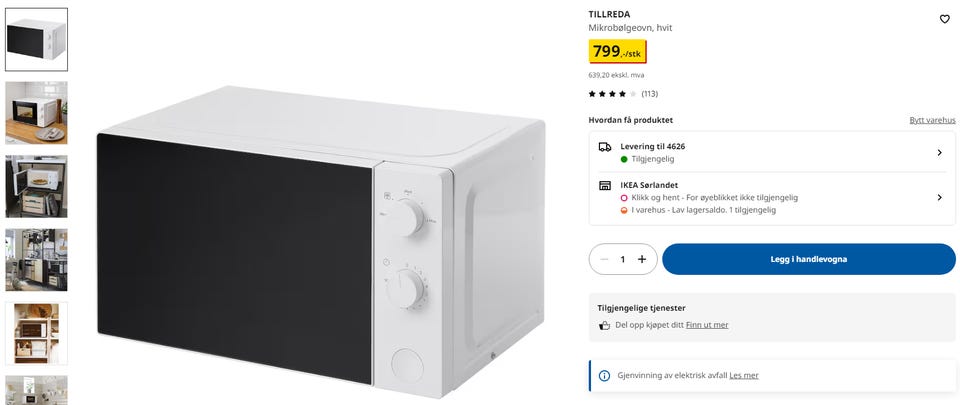The image size is (960, 405).
Task: Select thumbnail showing open microwave door
Action: pos(37,187)
